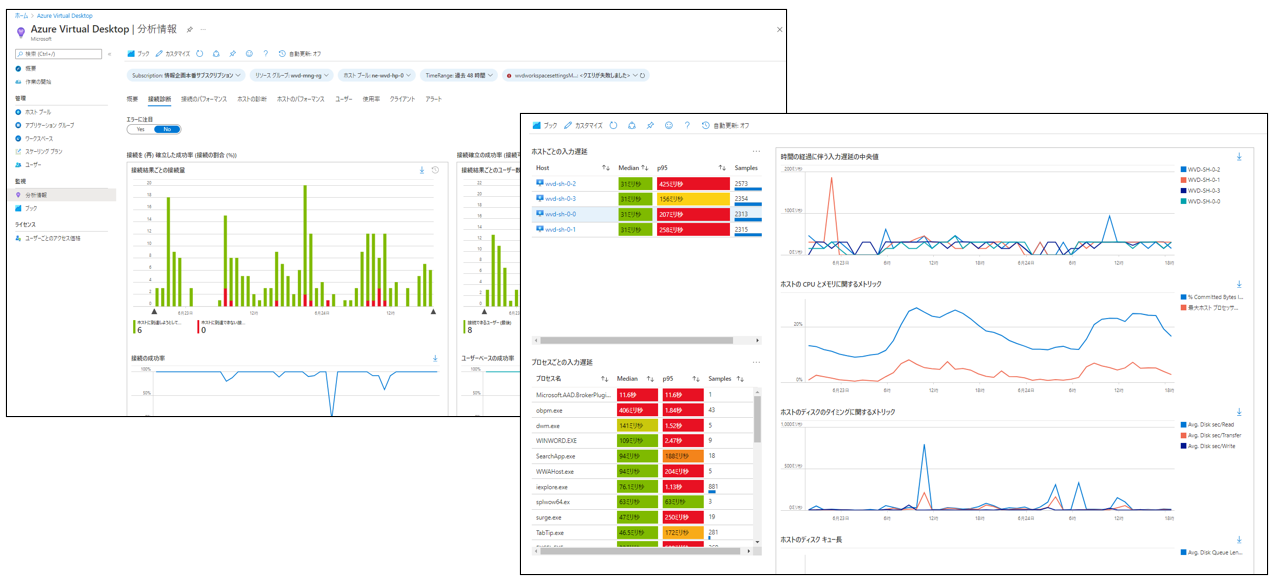Image resolution: width=1280 pixels, height=582 pixels.
Task: Click the download icon on 接続結果ごとの接続量
Action: 422,170
